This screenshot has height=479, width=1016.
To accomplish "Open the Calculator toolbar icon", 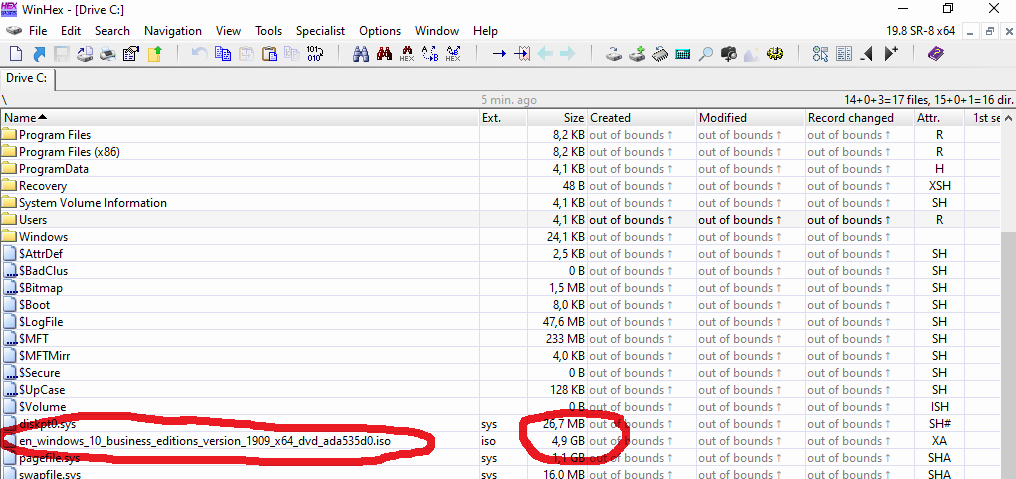I will pos(682,54).
